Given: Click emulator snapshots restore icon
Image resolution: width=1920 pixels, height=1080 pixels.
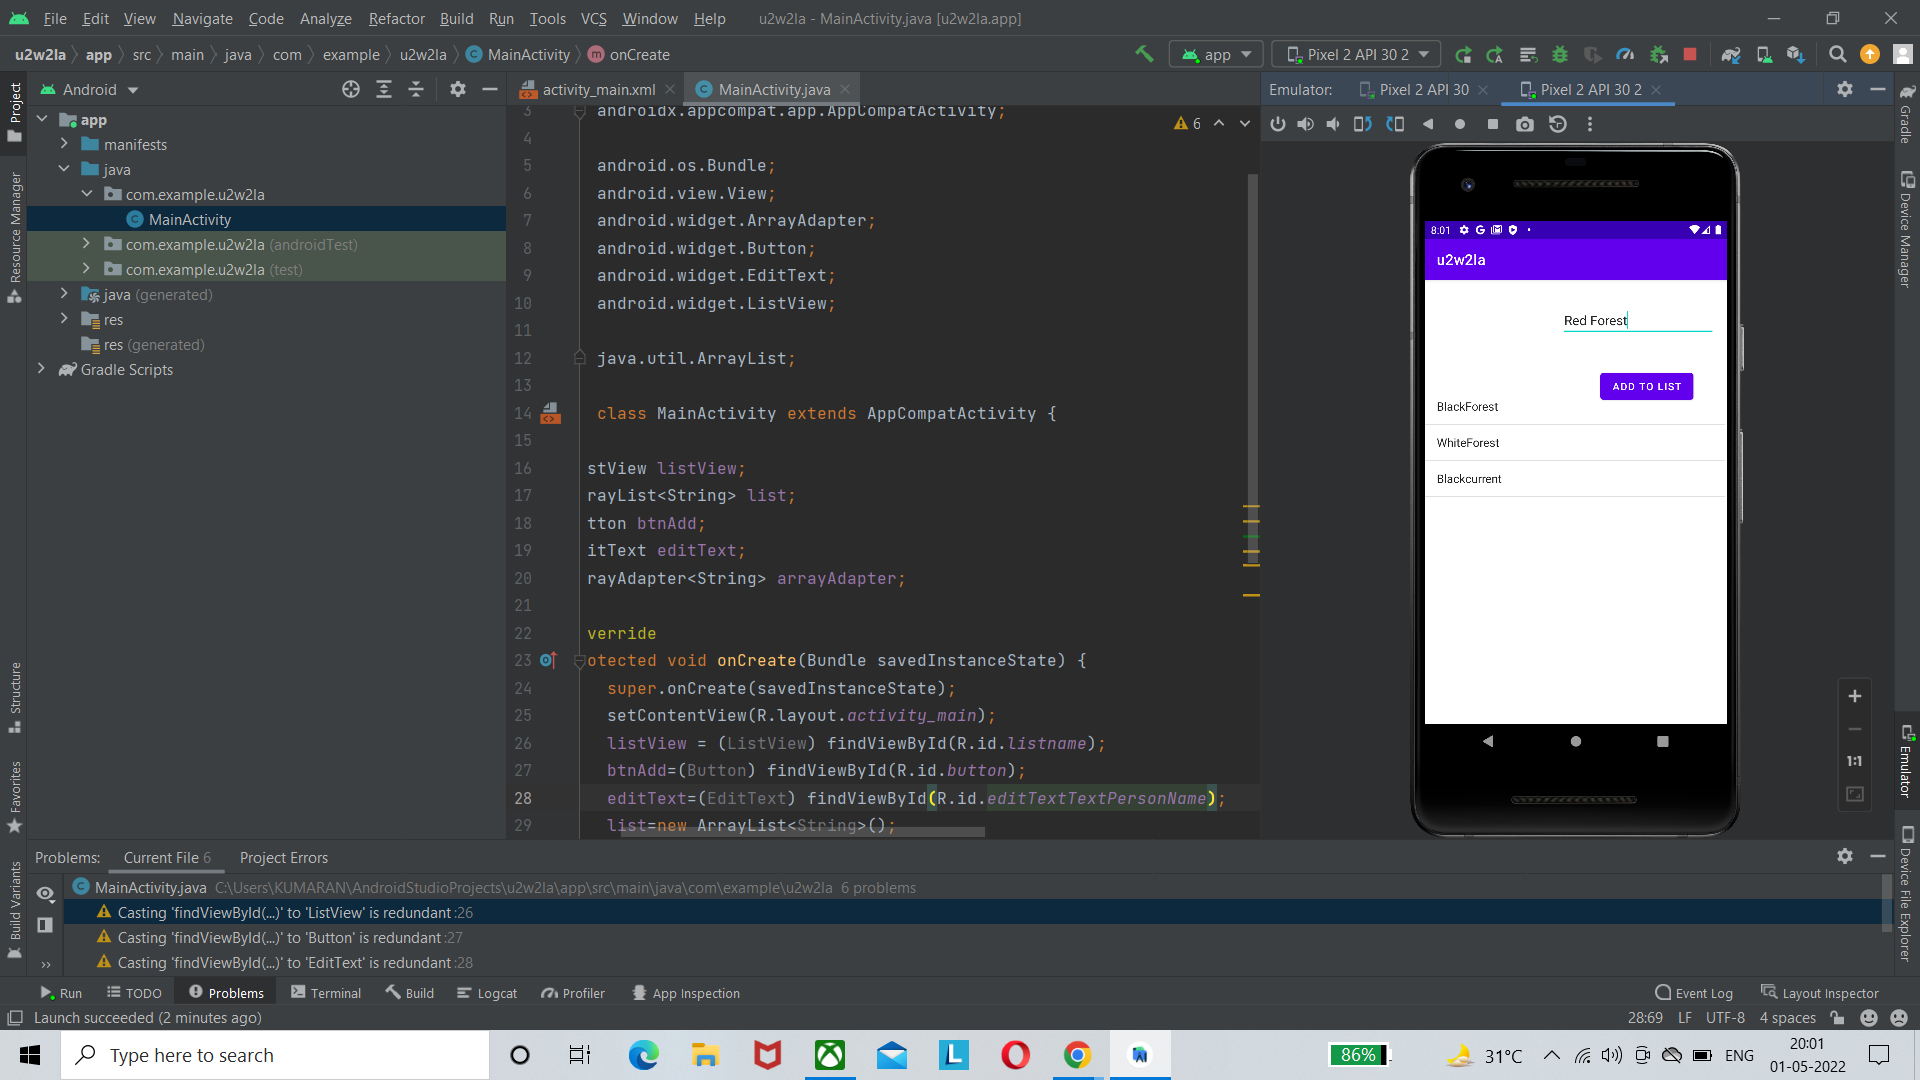Looking at the screenshot, I should (1558, 124).
